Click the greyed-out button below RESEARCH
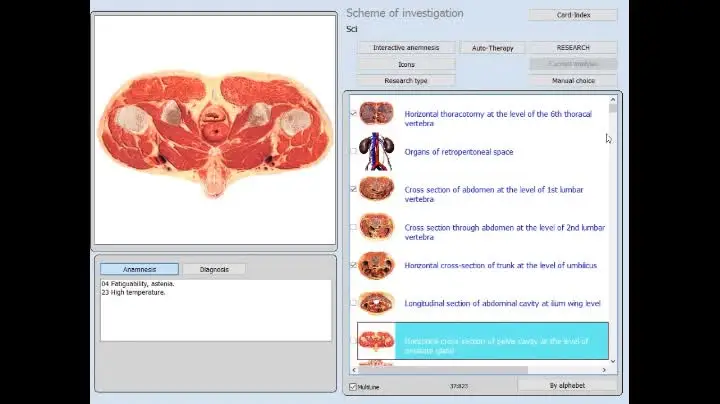Image resolution: width=720 pixels, height=404 pixels. pyautogui.click(x=573, y=64)
